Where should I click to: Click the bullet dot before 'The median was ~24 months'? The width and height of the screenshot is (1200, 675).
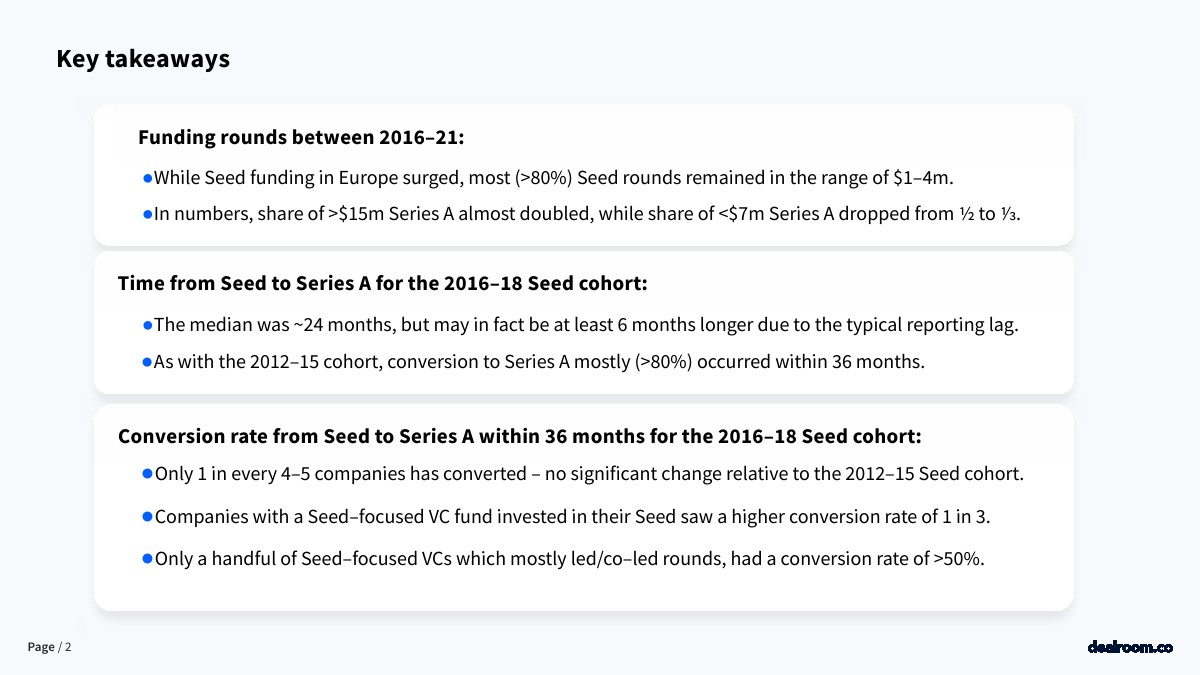[x=148, y=324]
